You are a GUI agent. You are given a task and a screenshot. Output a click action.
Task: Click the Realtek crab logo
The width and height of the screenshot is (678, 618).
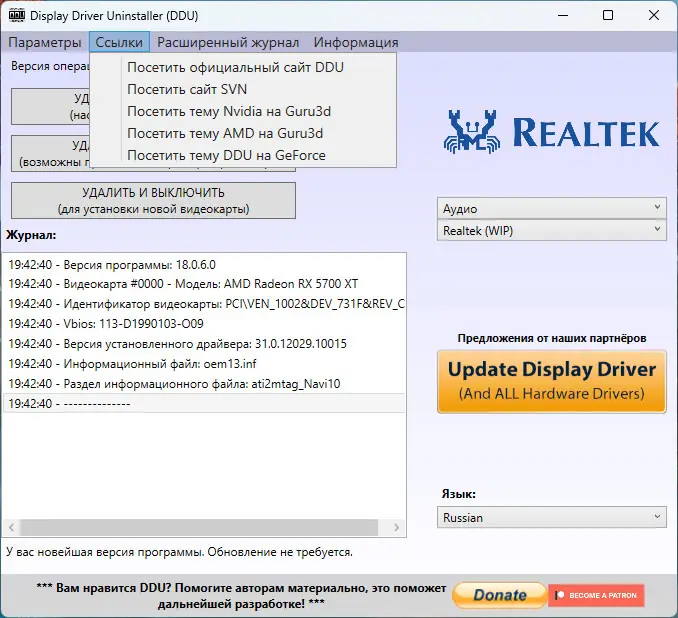pyautogui.click(x=472, y=132)
